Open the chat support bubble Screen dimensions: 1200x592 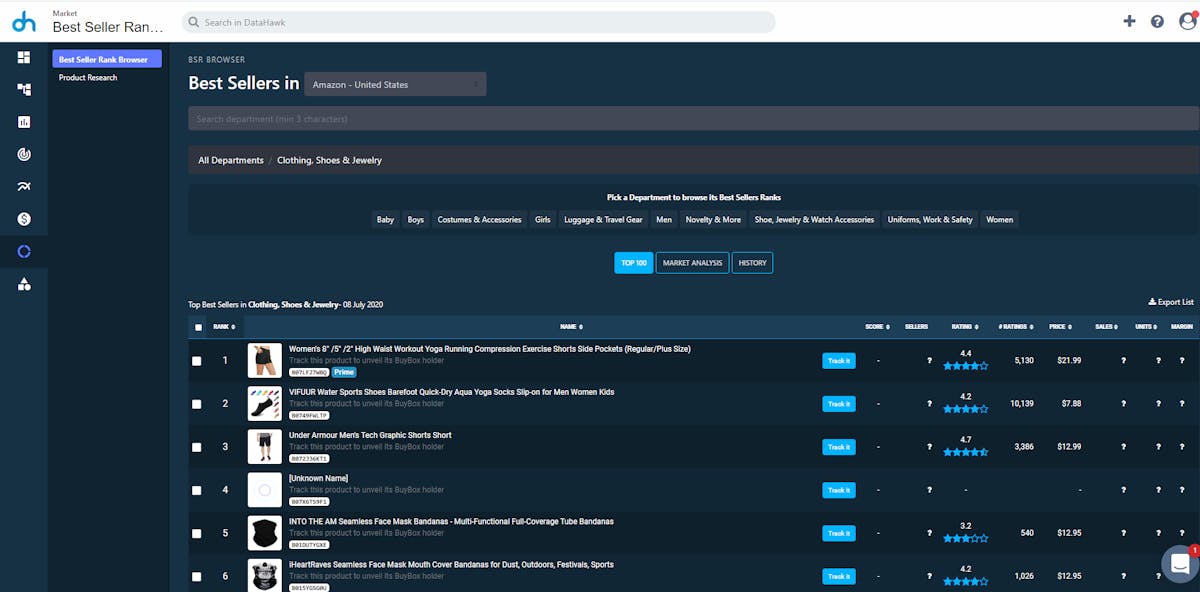1180,563
